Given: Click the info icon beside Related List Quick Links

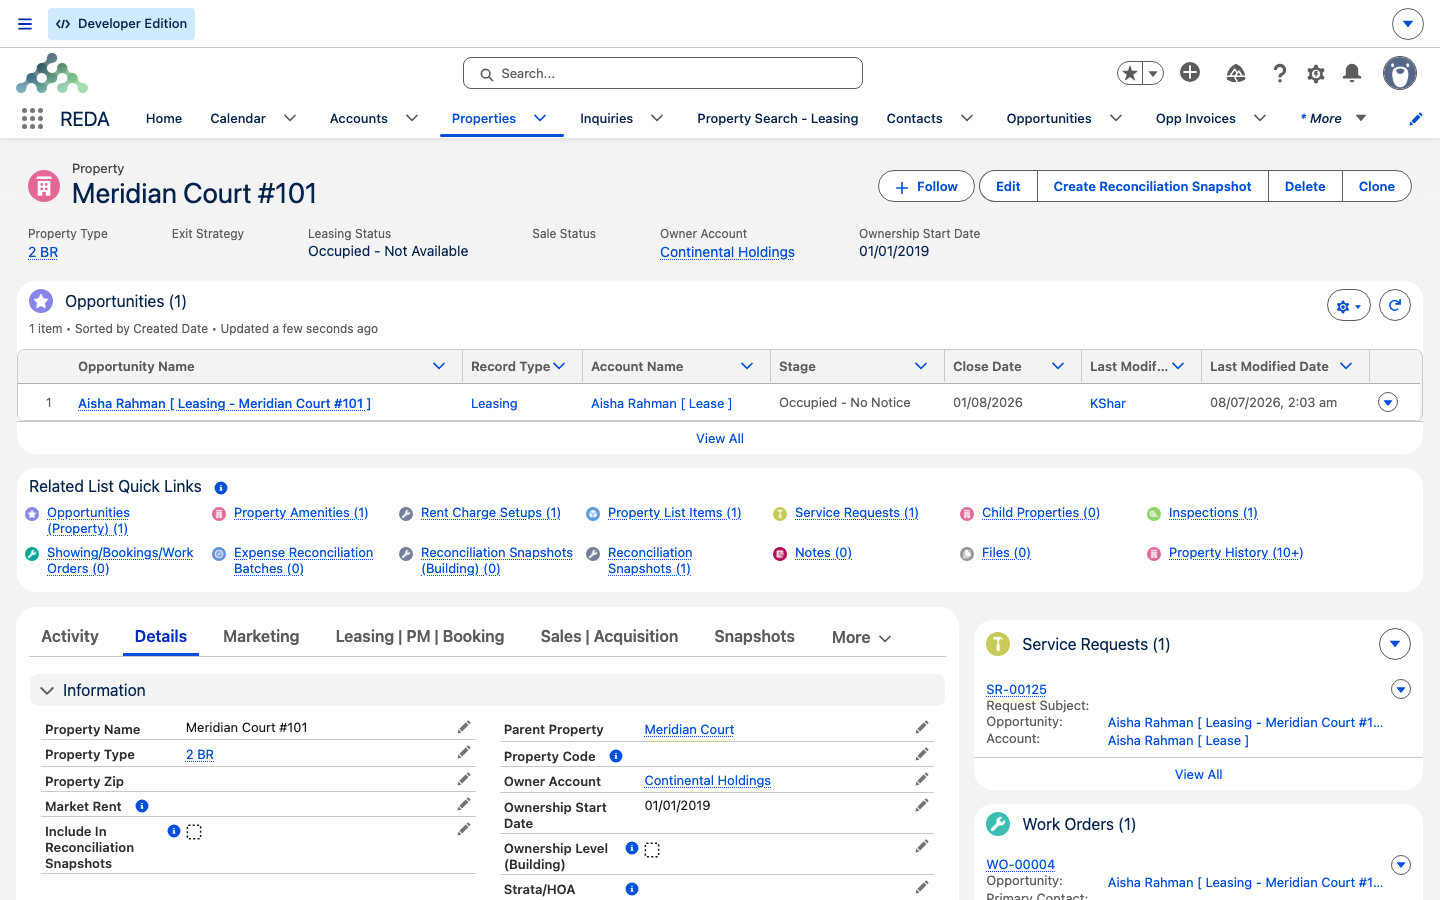Looking at the screenshot, I should 221,488.
